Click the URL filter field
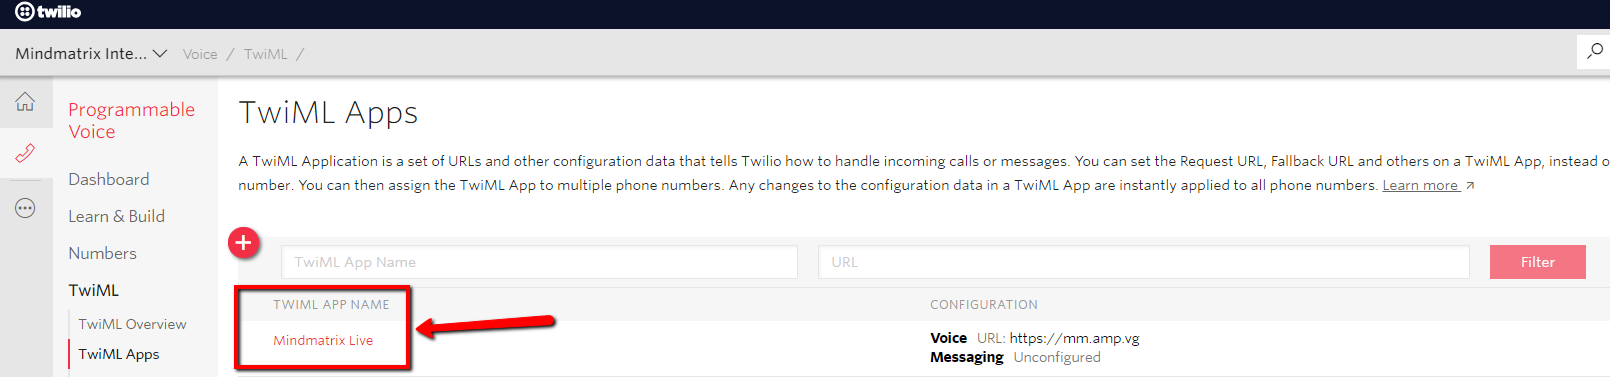Viewport: 1610px width, 377px height. tap(1144, 262)
